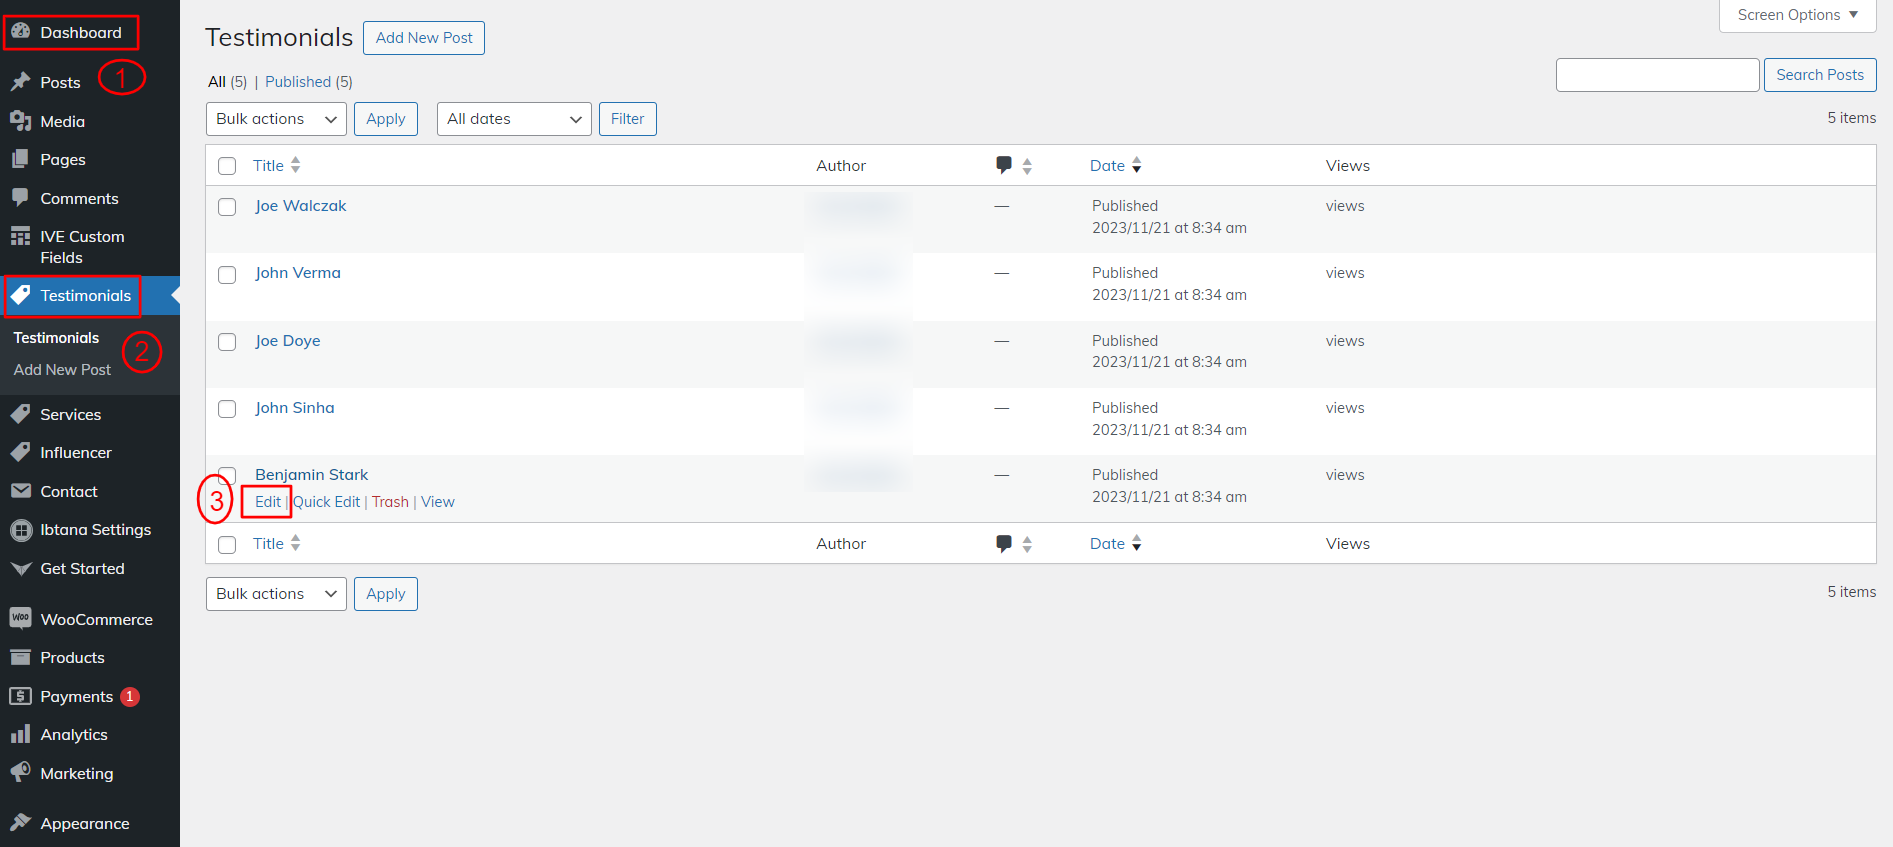This screenshot has height=847, width=1893.
Task: Click the Comments bubble icon in sidebar
Action: pos(20,198)
